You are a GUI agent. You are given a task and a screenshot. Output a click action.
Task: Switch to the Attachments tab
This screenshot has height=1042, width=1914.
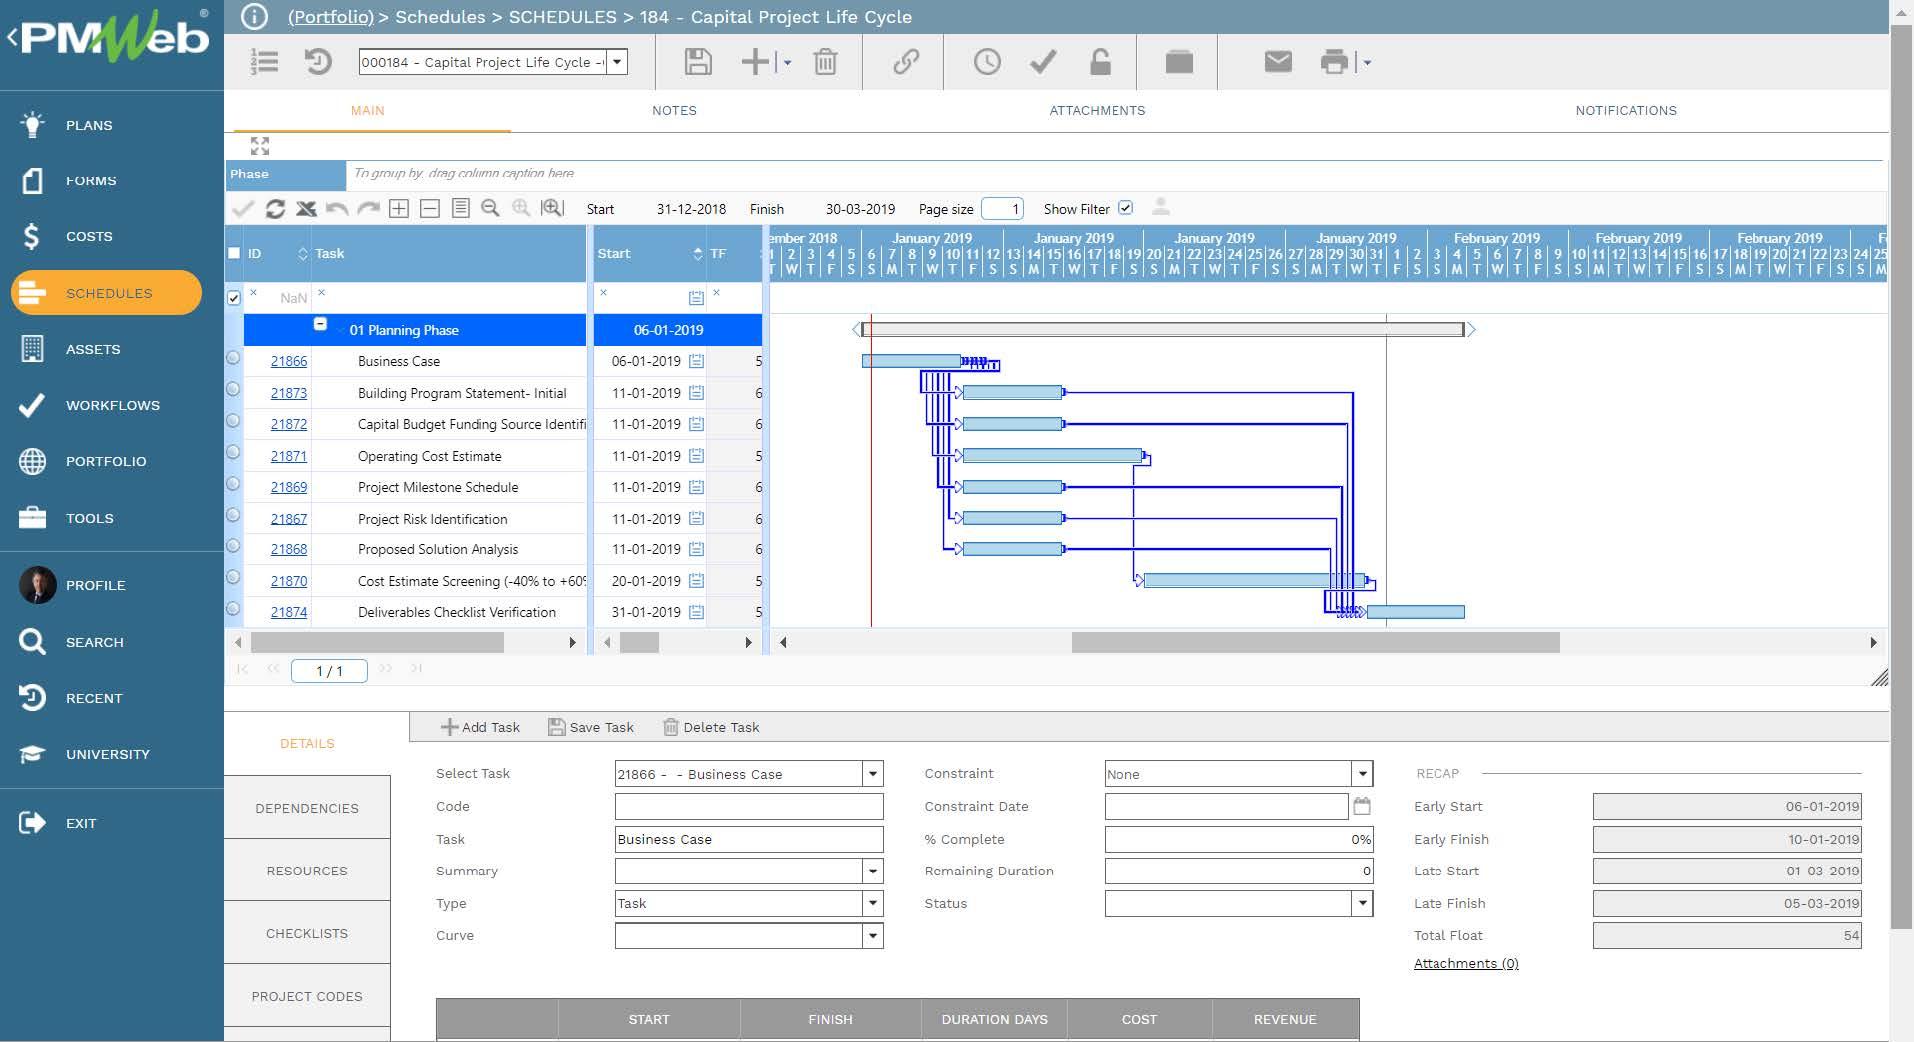coord(1096,111)
